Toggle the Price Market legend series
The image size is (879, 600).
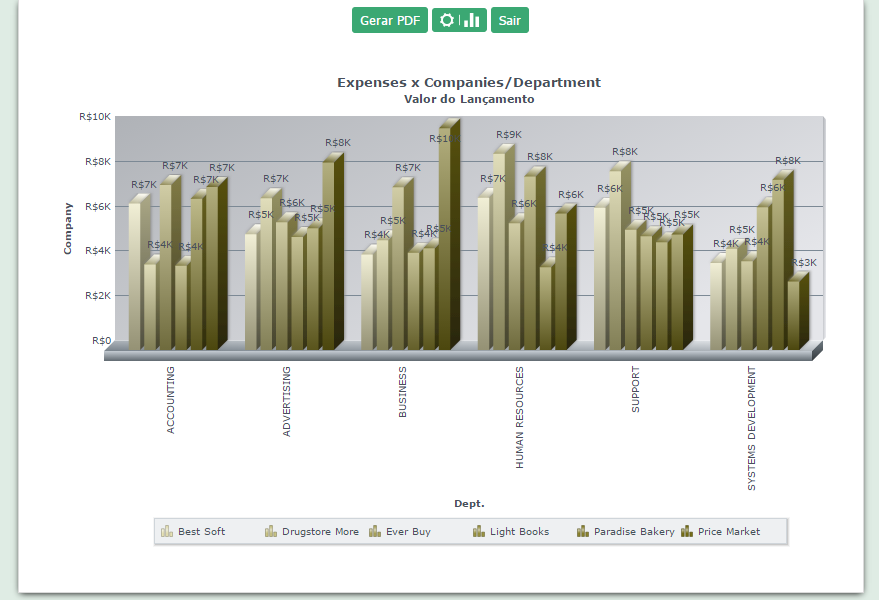687,532
